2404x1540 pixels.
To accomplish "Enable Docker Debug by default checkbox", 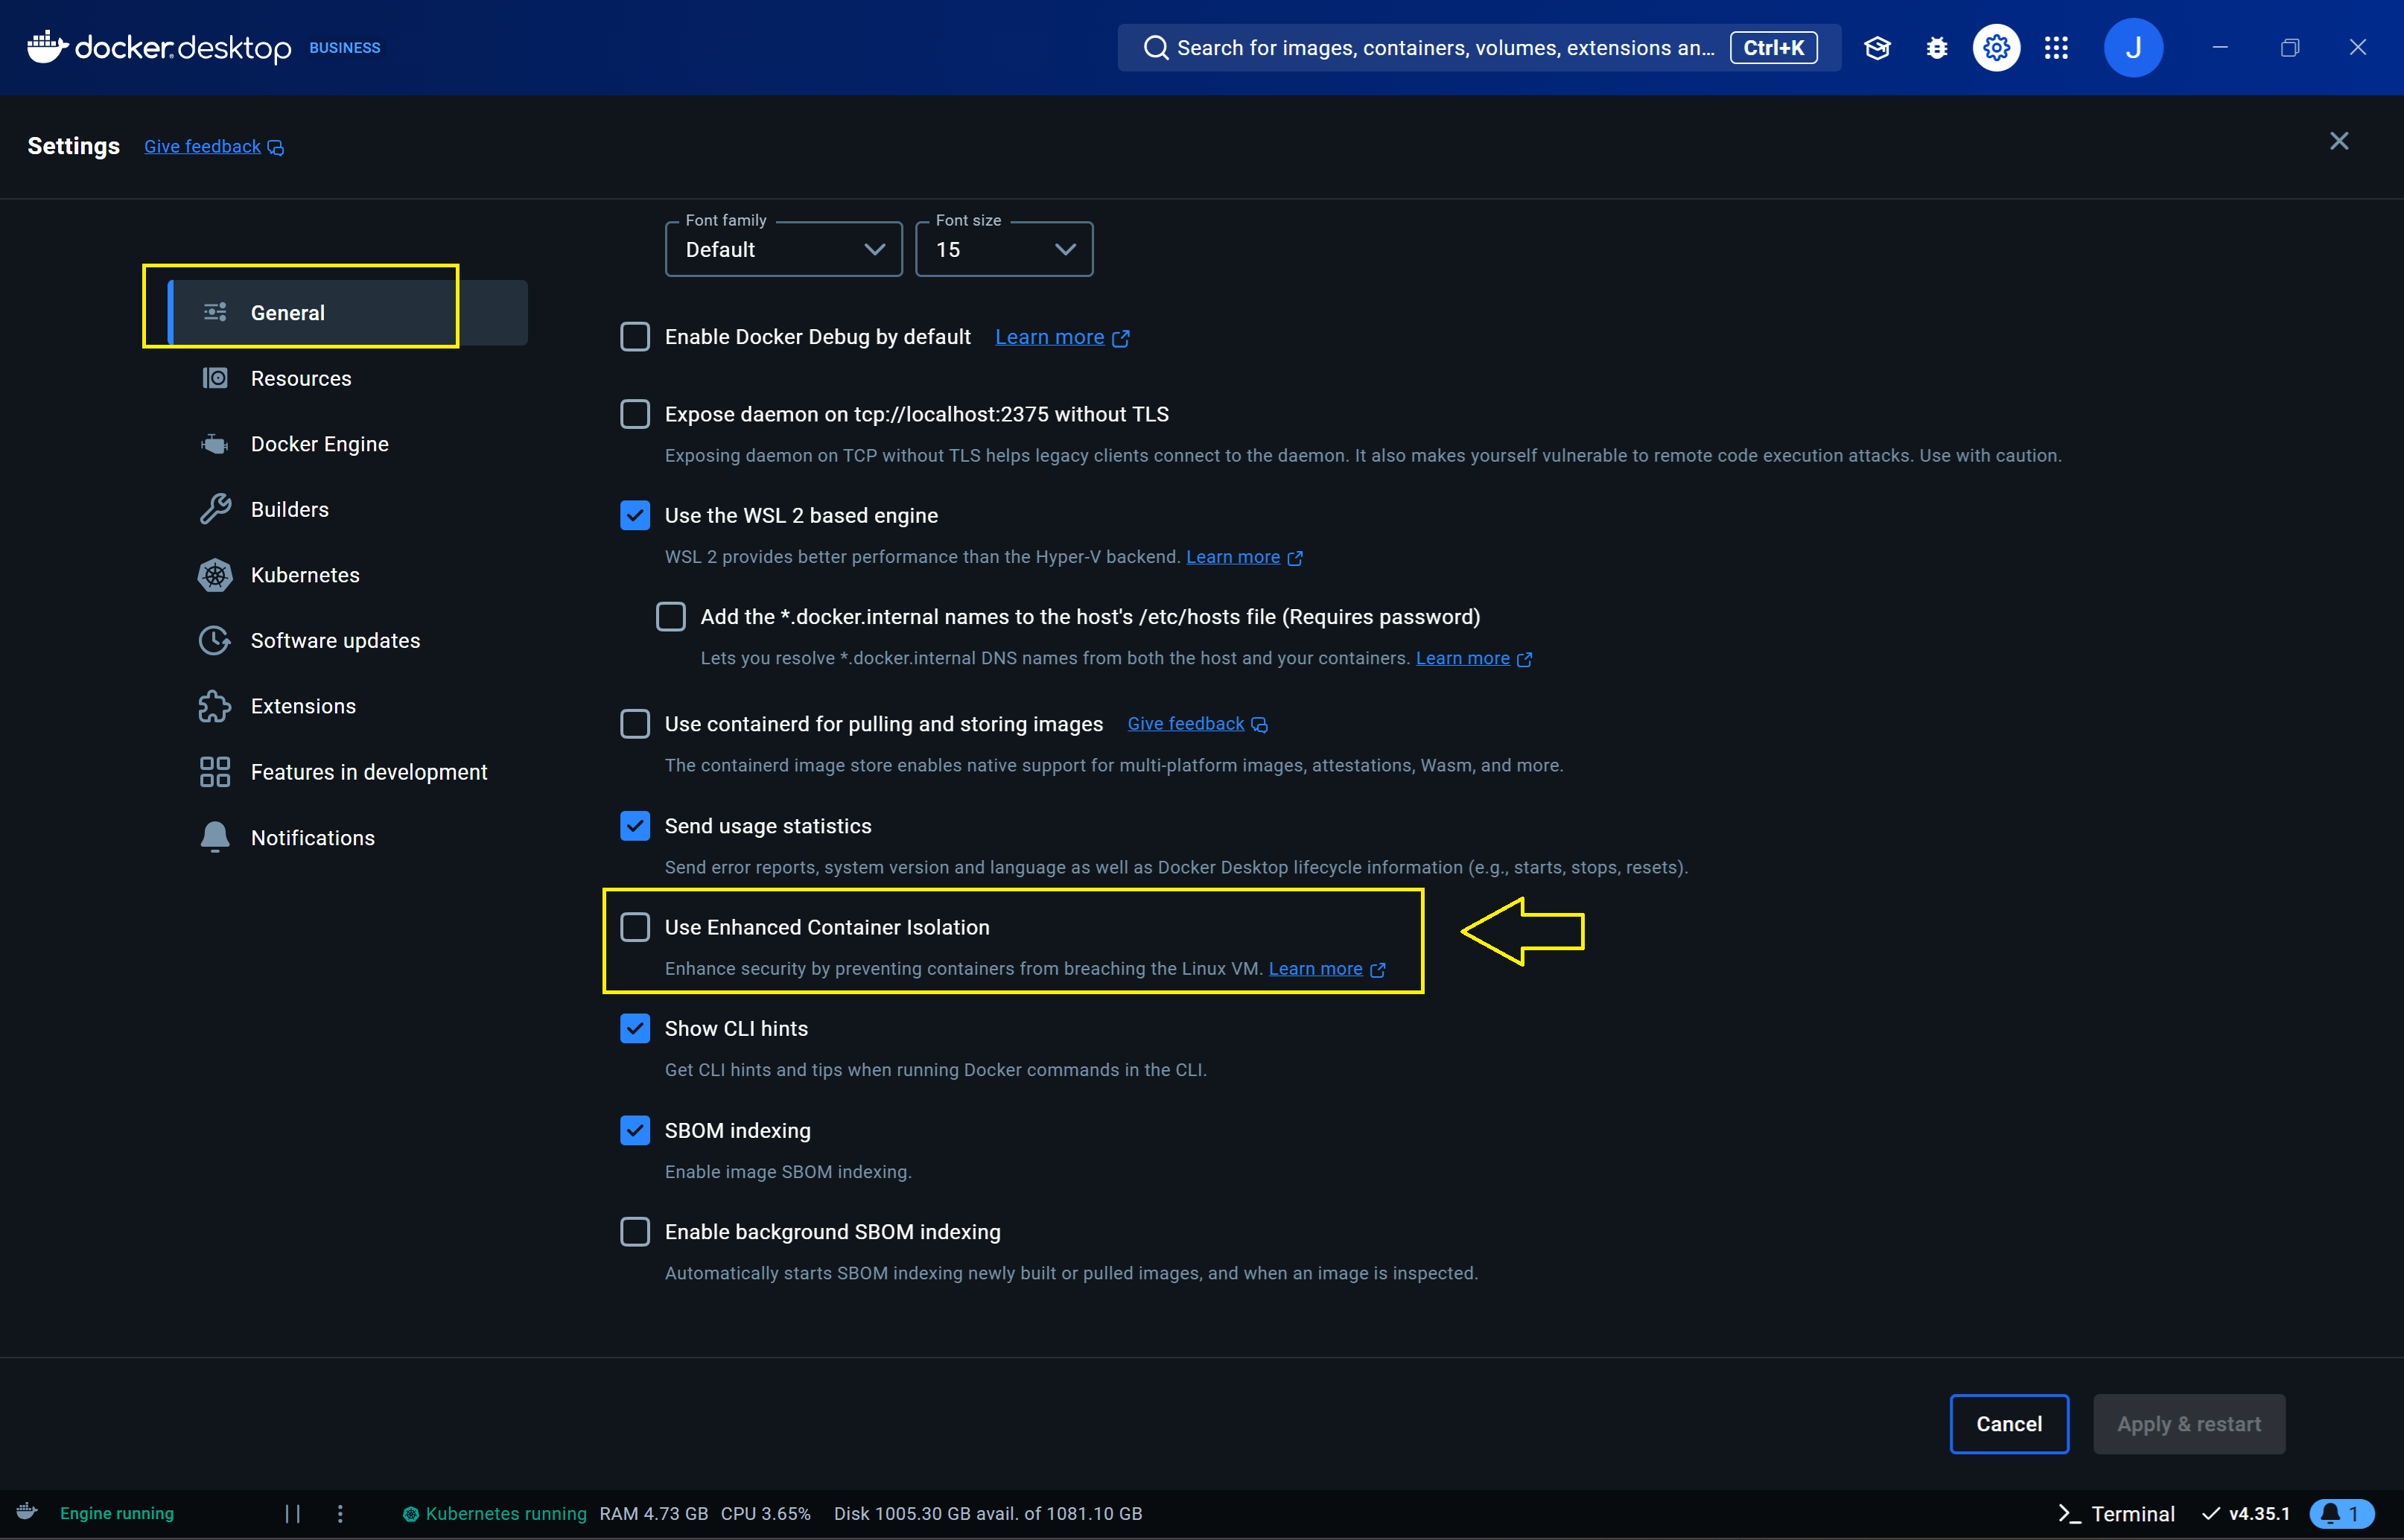I will 635,337.
